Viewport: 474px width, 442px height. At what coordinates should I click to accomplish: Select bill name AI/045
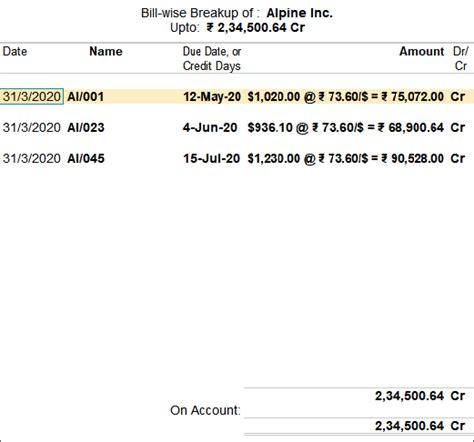86,158
